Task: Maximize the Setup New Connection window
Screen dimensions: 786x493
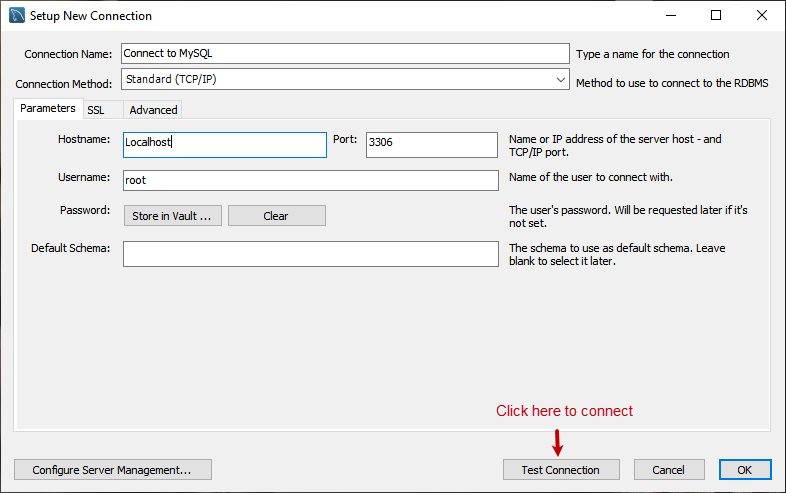Action: tap(716, 16)
